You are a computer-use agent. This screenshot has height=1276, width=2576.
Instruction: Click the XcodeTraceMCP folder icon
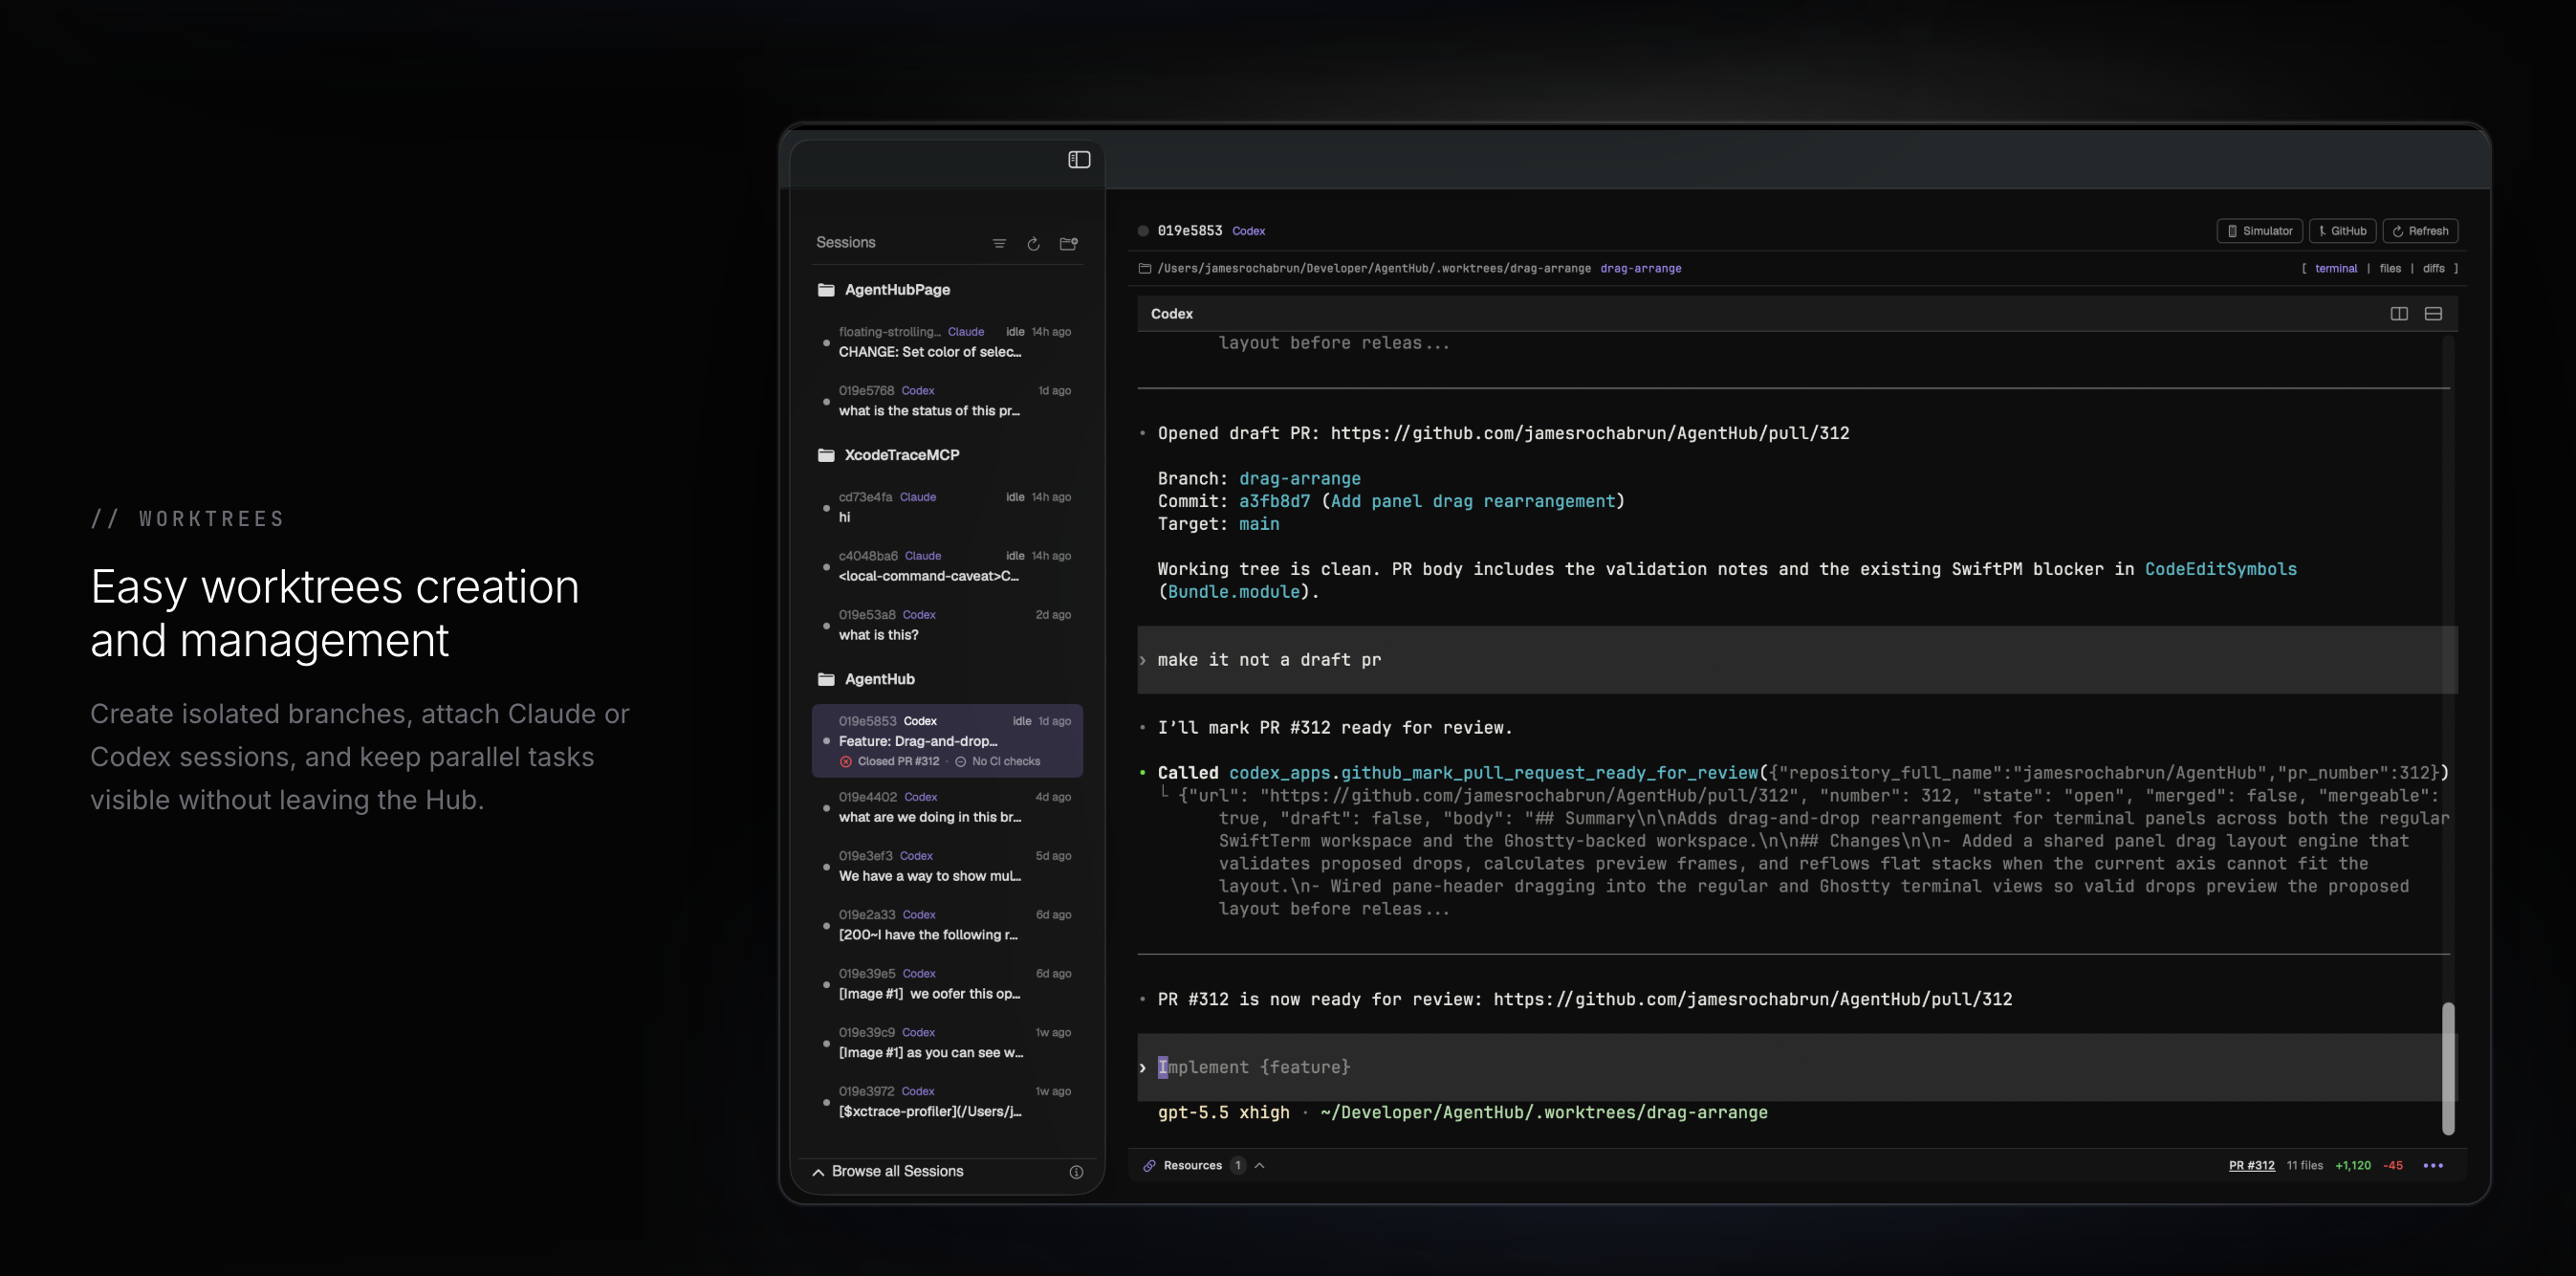[x=826, y=455]
